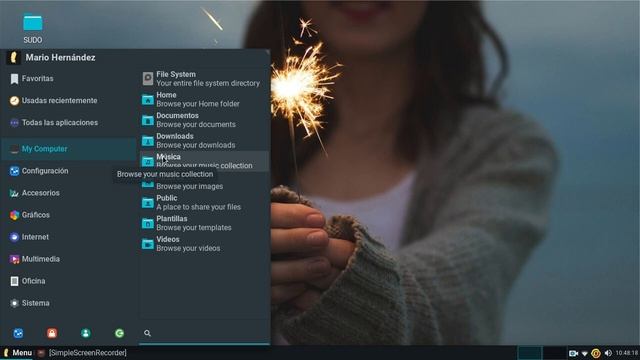Open the Gráficos category
The image size is (640, 360).
tap(69, 215)
